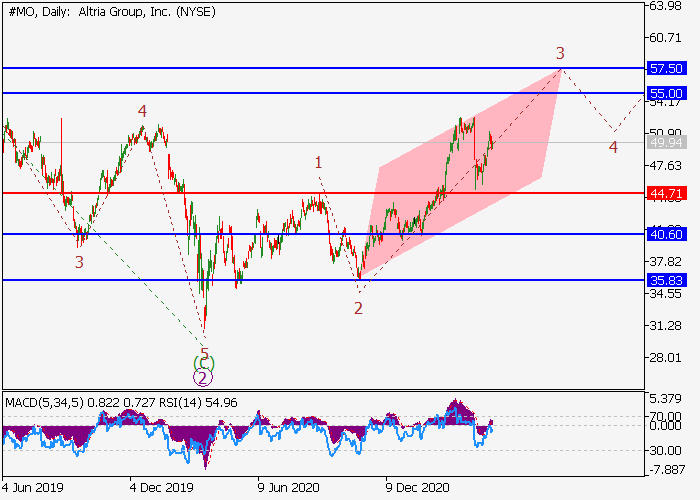The height and width of the screenshot is (500, 700).
Task: Click the 63.98 price axis label
Action: (x=666, y=6)
